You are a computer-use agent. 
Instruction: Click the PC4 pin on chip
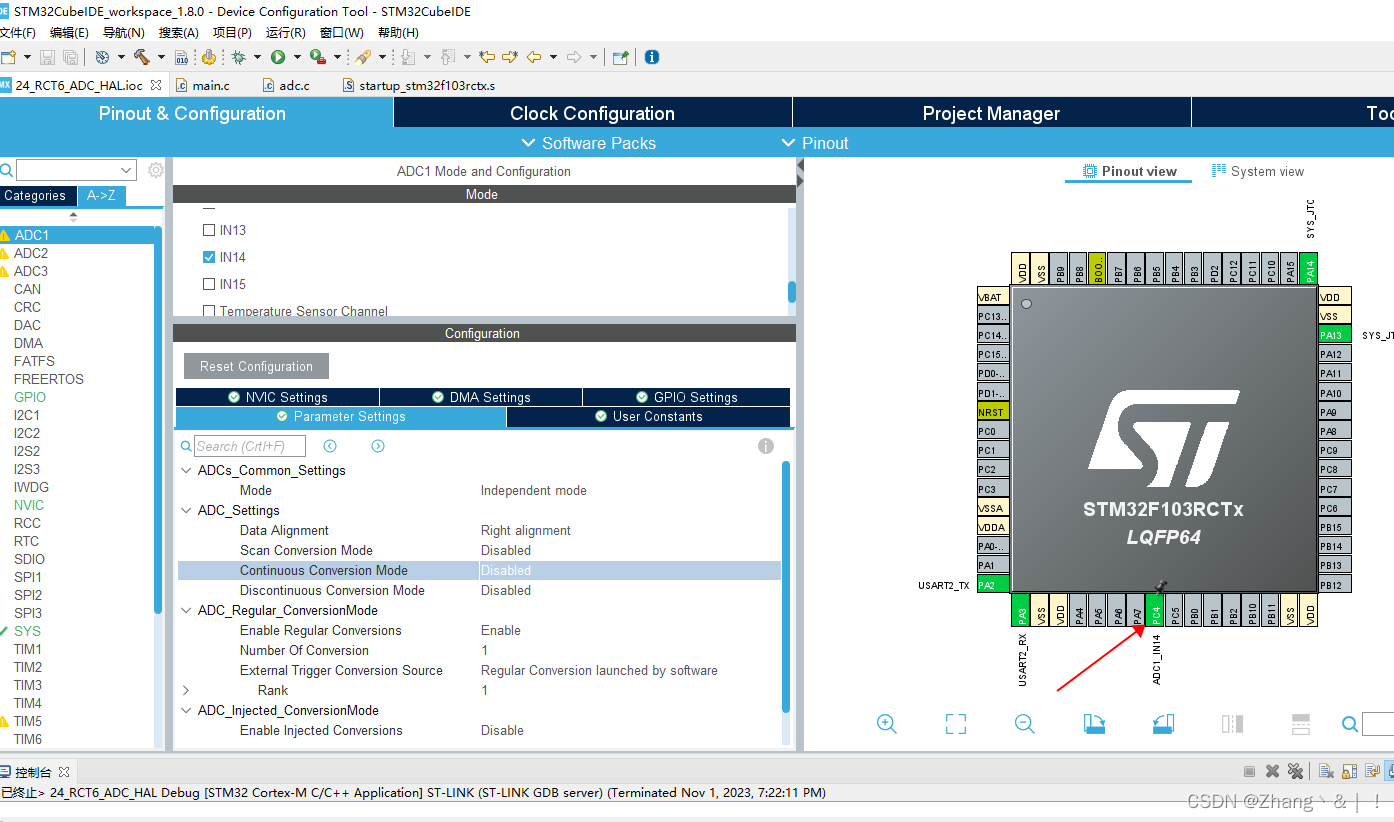click(x=1156, y=610)
